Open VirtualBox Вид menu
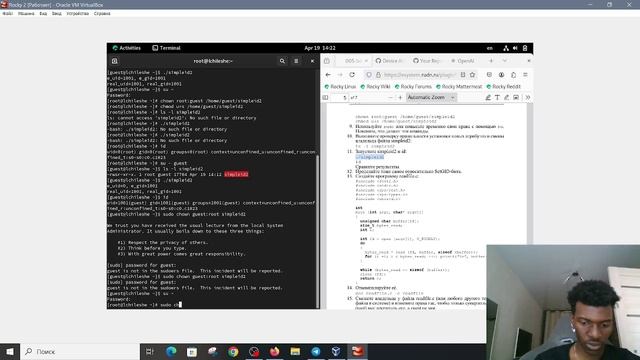Screen dimensions: 640x360 43,13
